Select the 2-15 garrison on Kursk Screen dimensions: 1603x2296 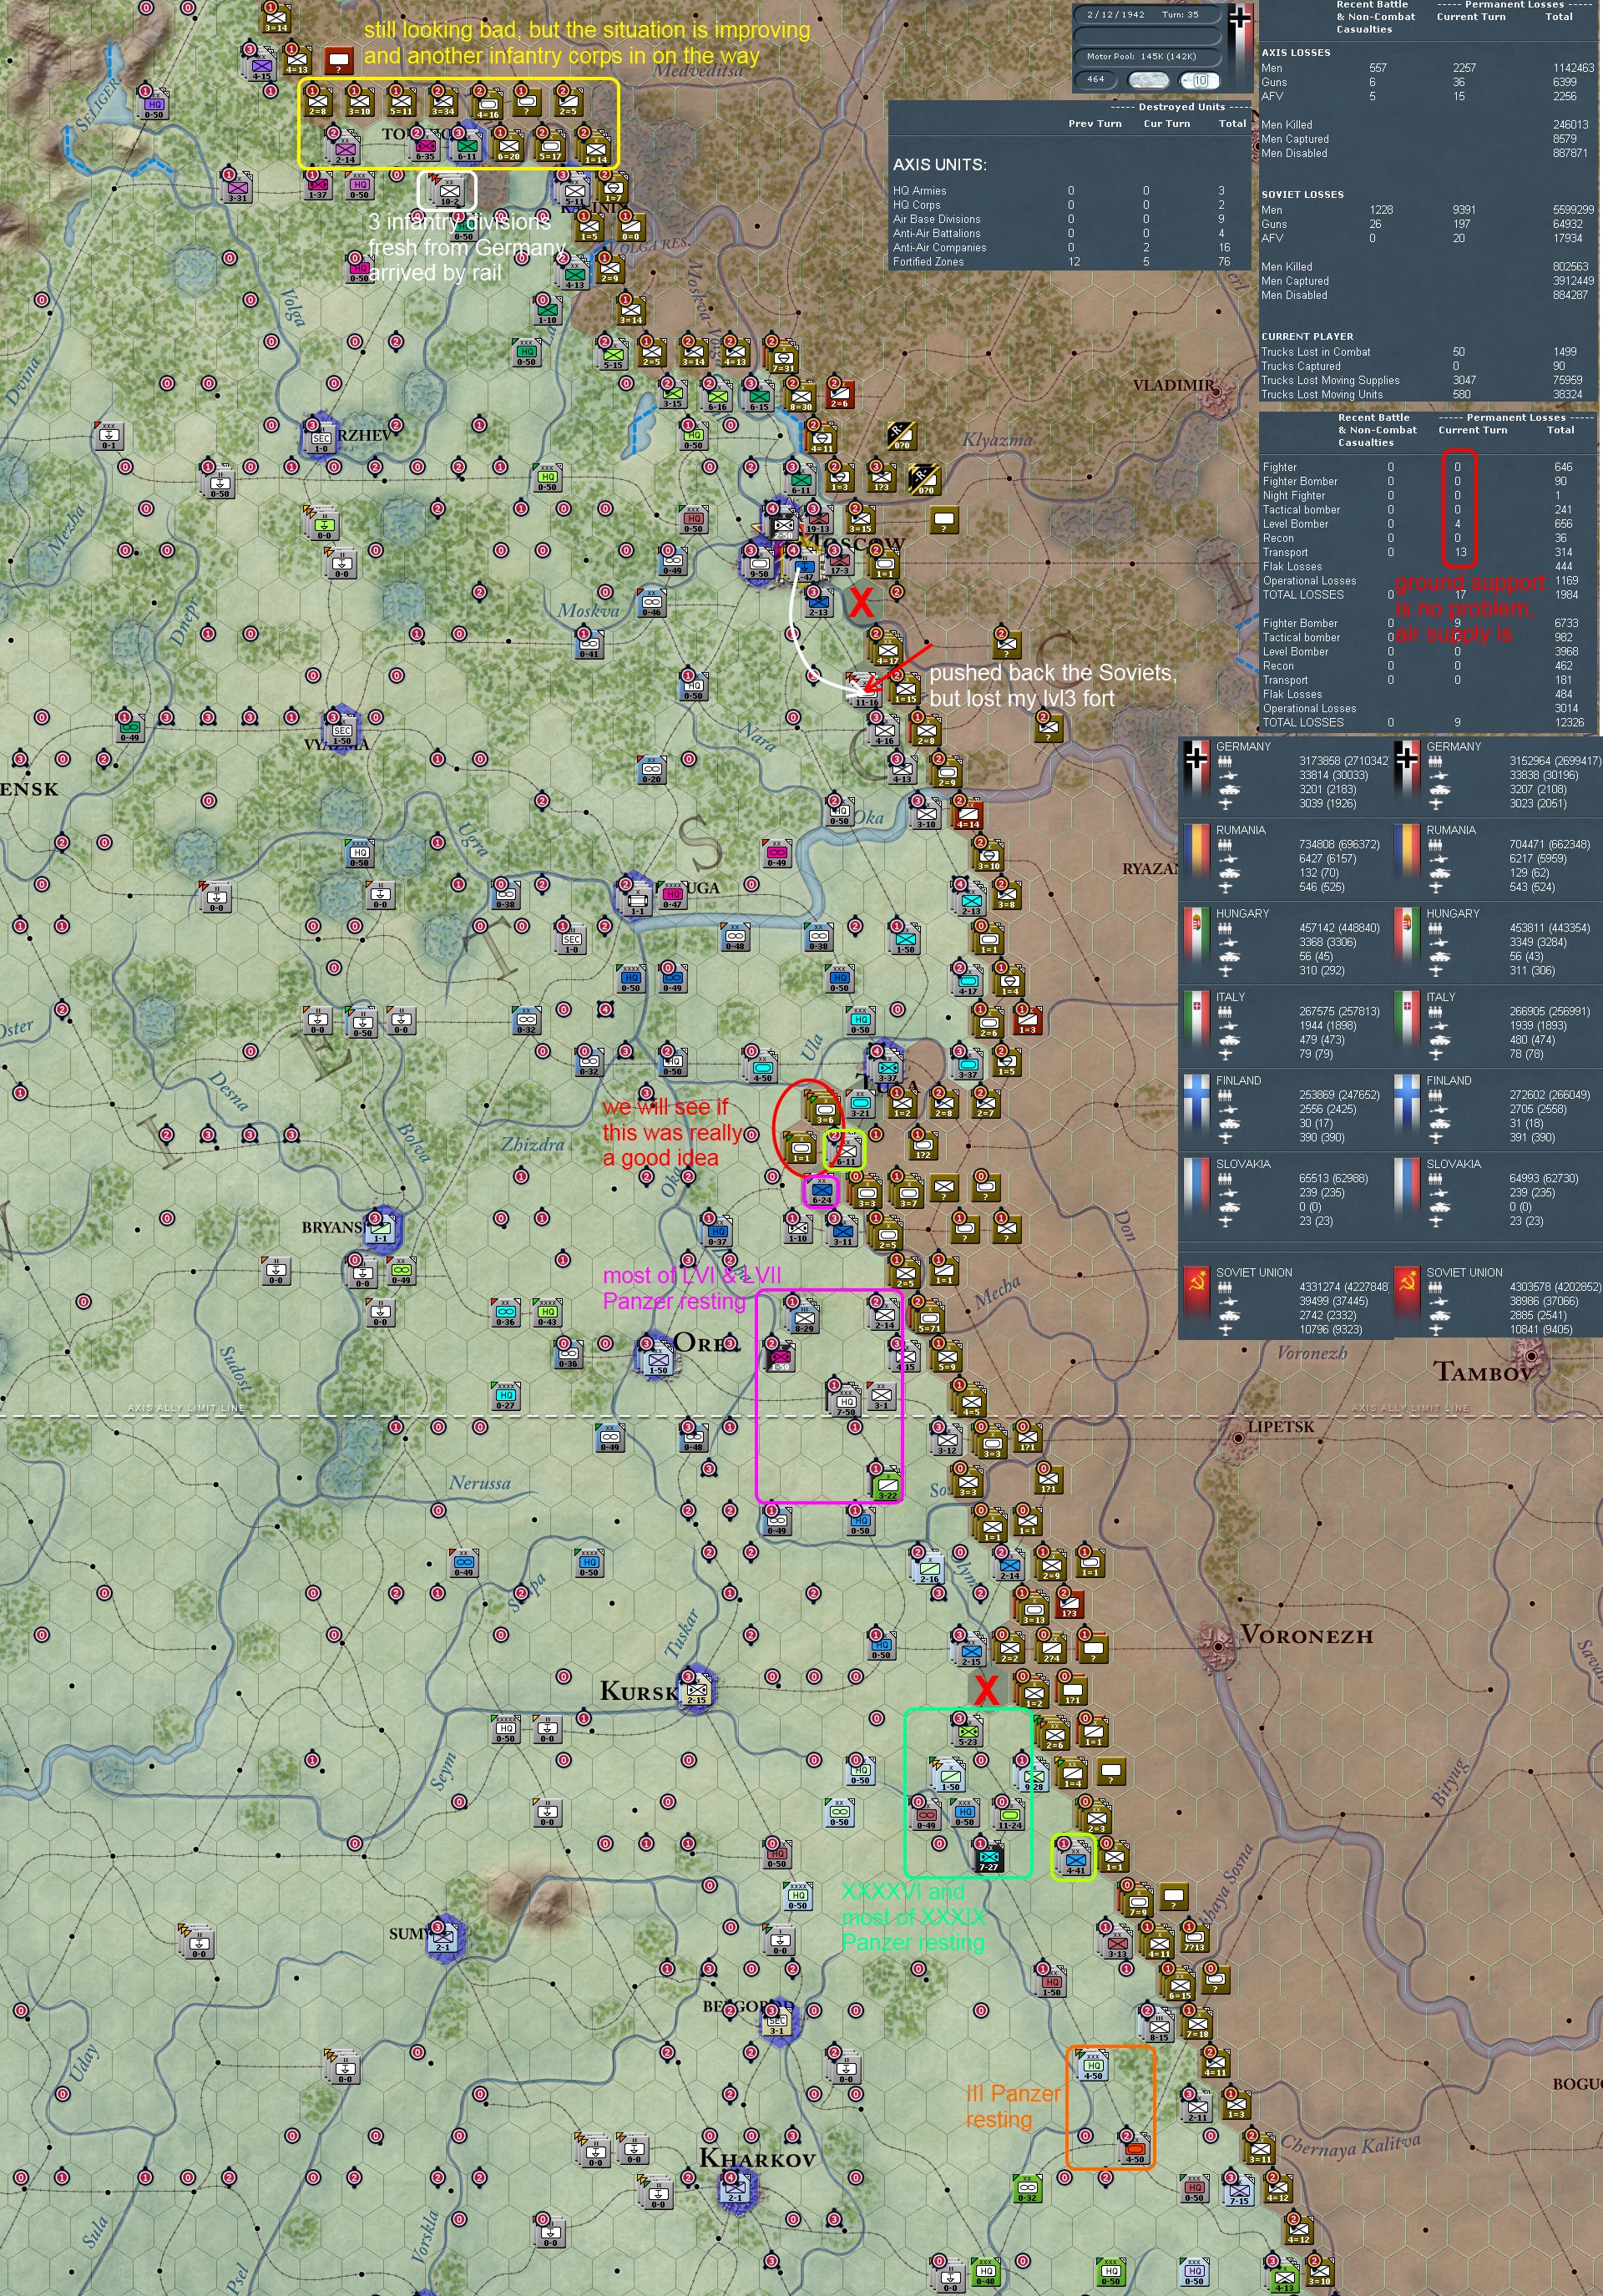tap(696, 1691)
